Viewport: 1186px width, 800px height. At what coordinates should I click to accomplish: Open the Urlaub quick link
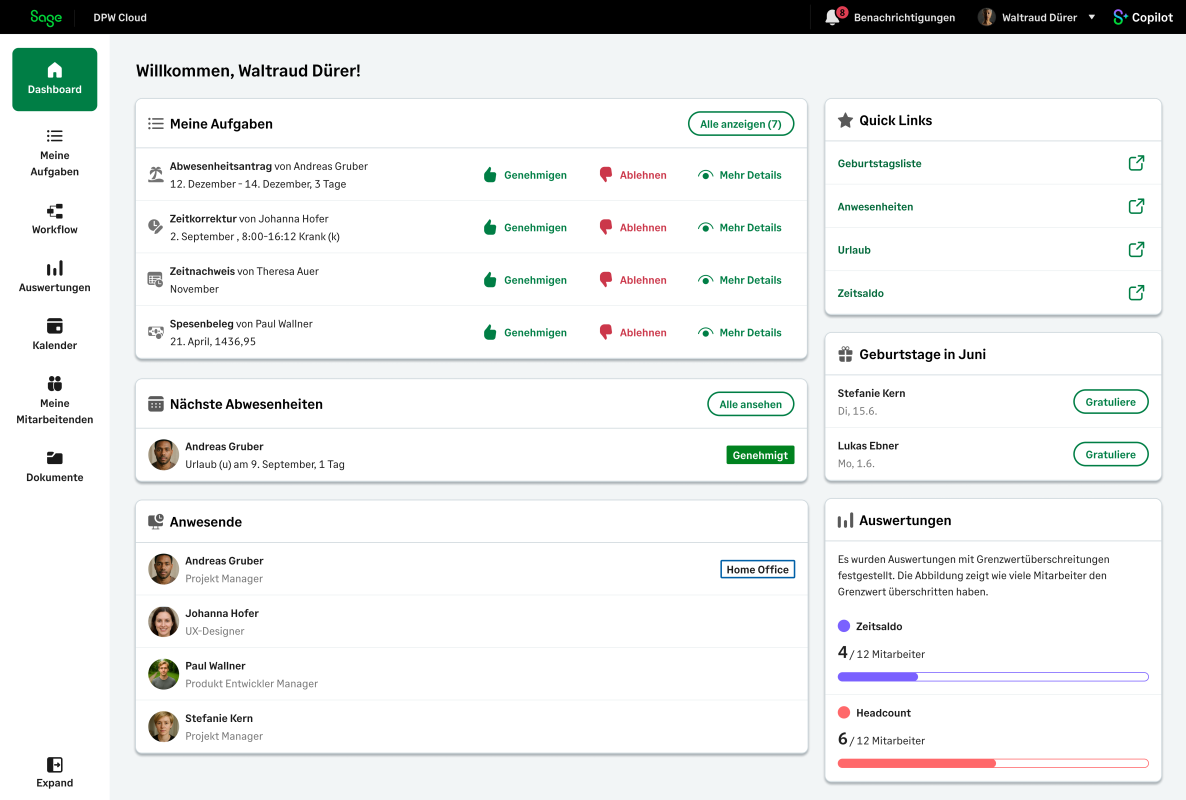[x=854, y=250]
